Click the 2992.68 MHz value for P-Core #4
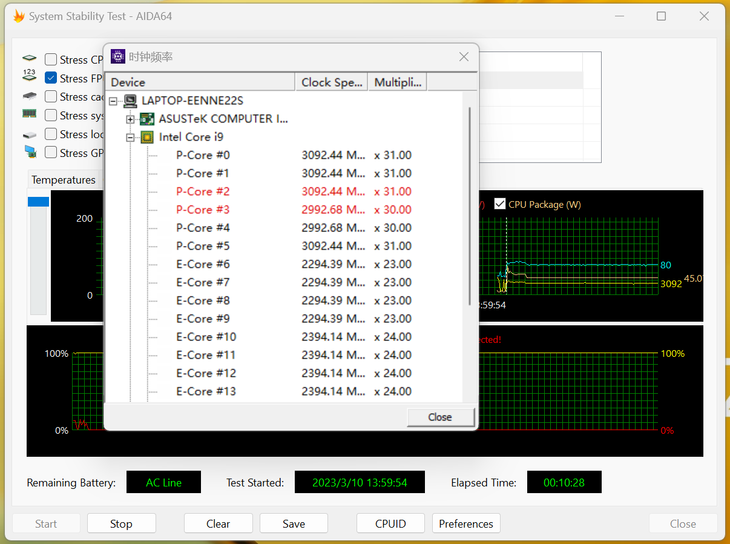The height and width of the screenshot is (544, 730). 333,228
